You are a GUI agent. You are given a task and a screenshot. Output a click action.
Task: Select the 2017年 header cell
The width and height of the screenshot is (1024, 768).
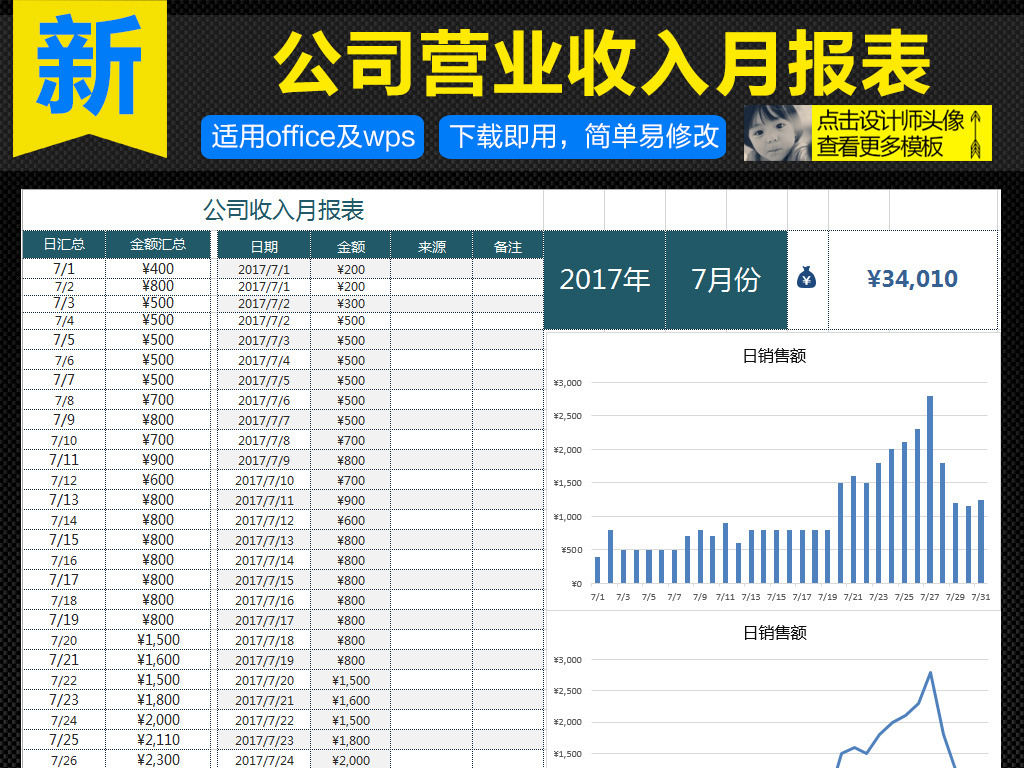click(604, 279)
